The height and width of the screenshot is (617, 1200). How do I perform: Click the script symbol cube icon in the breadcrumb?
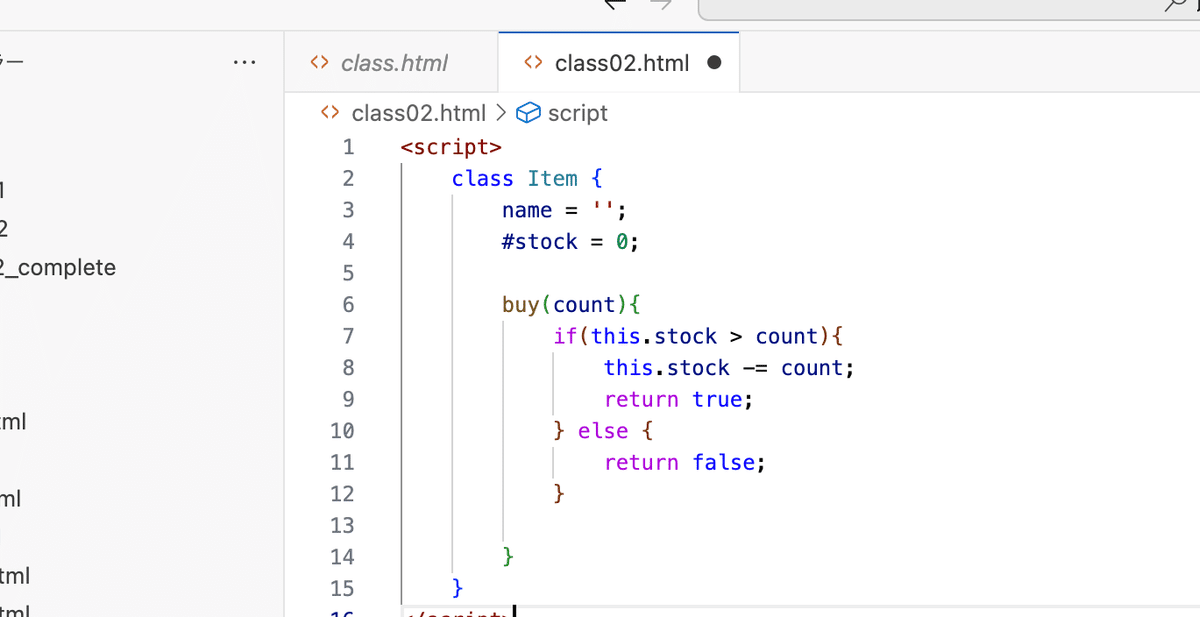(528, 112)
